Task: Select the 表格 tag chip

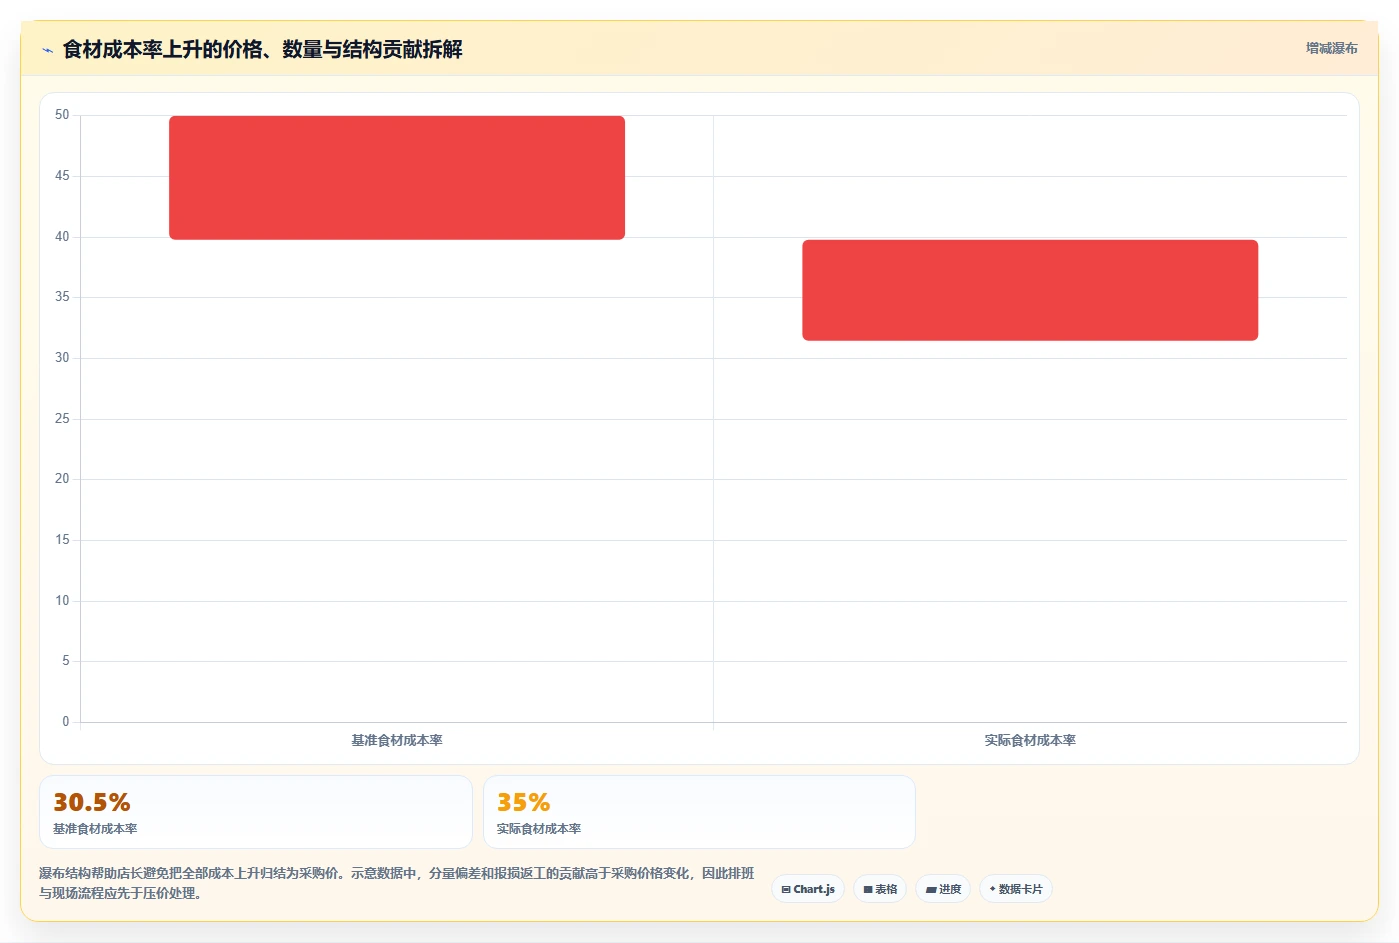Action: point(880,889)
